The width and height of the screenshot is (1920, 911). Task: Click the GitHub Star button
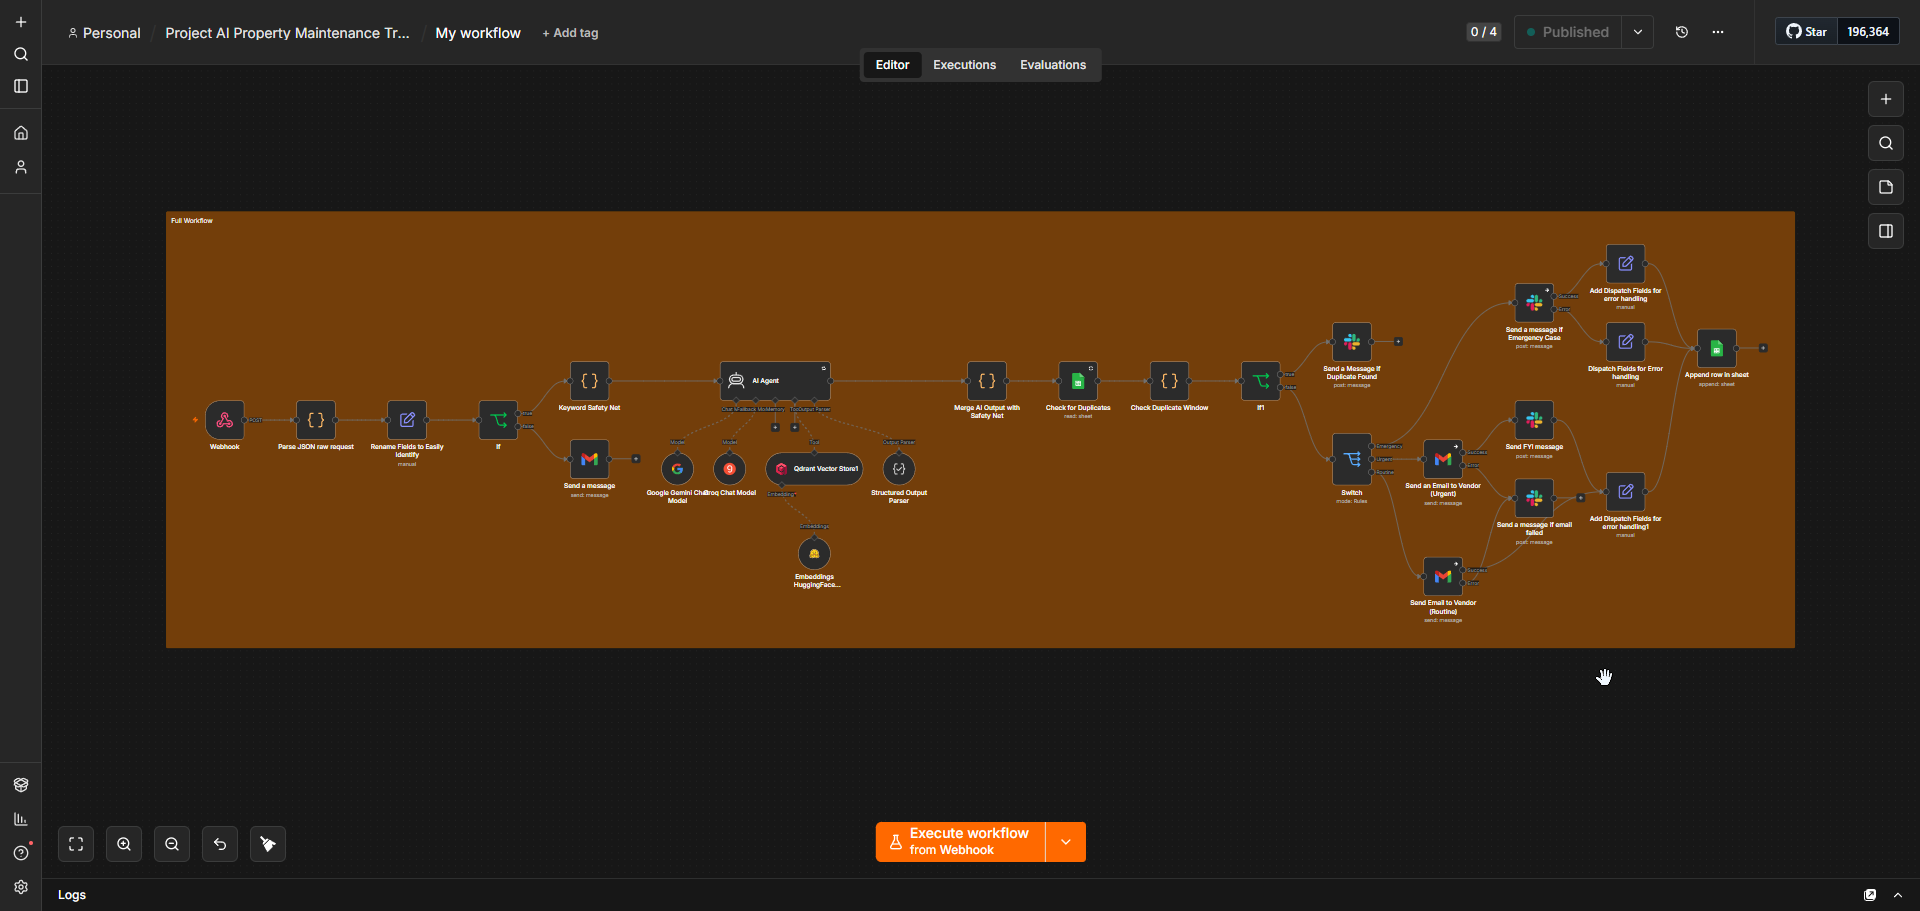click(x=1807, y=32)
